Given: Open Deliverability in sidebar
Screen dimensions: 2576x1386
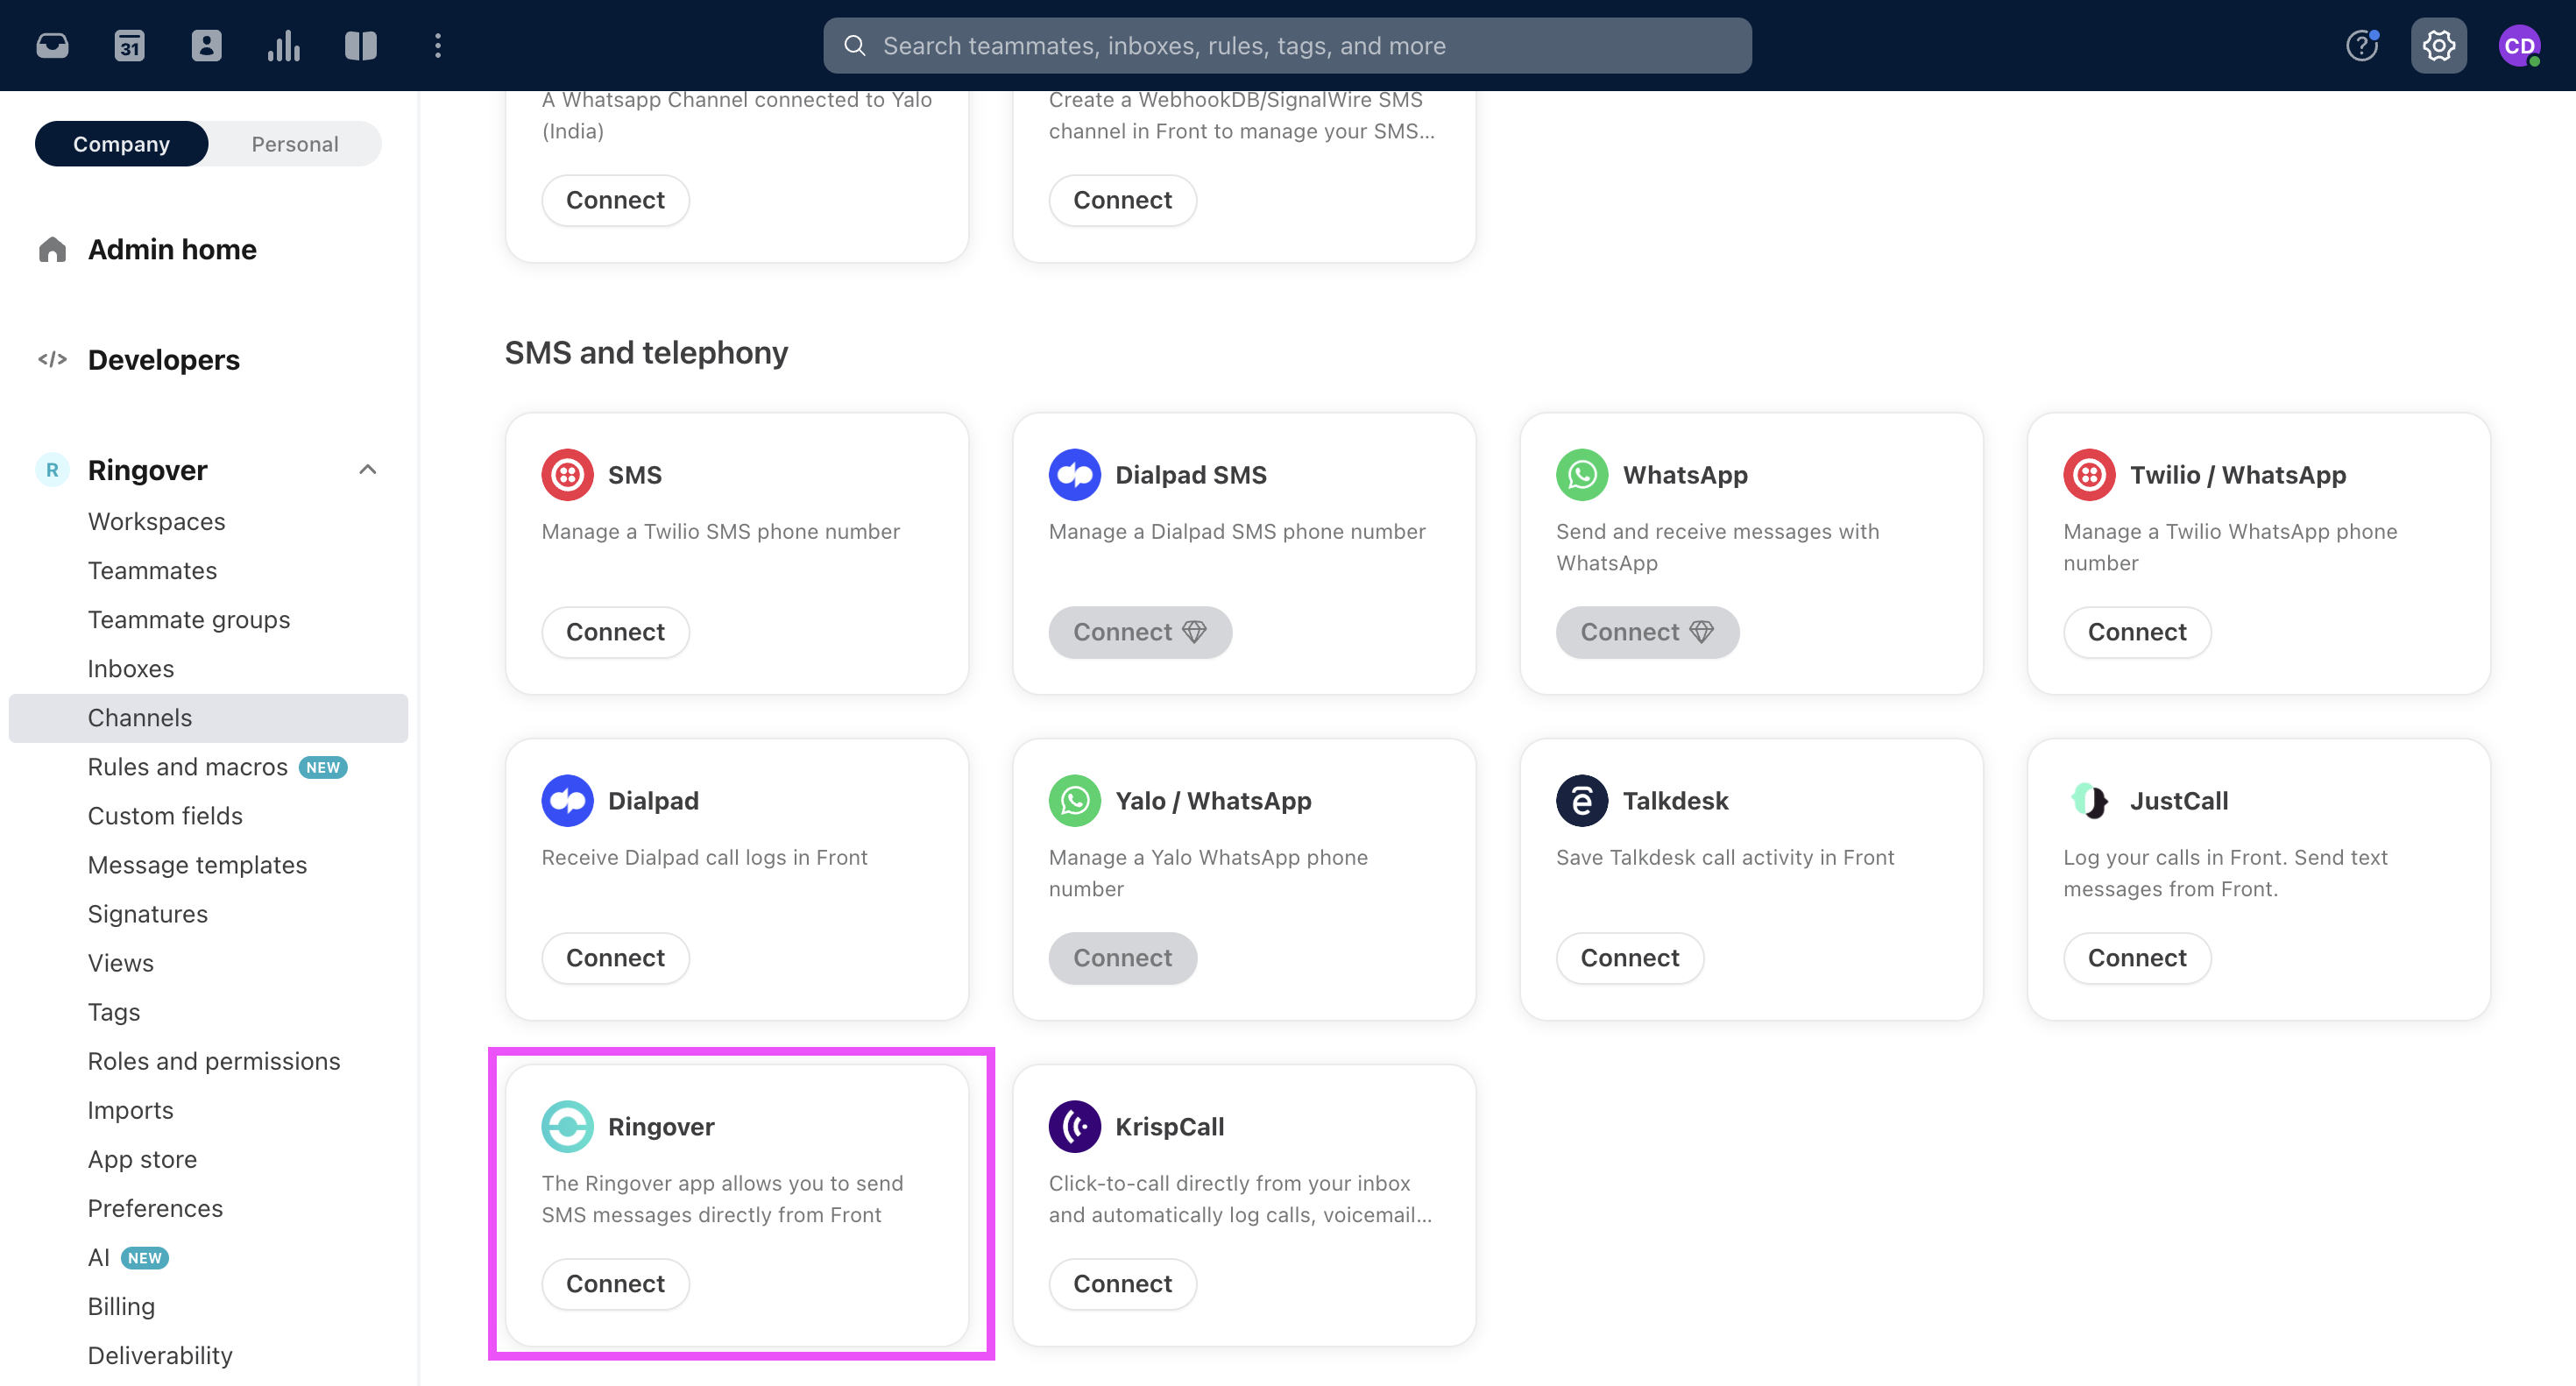Looking at the screenshot, I should point(160,1355).
